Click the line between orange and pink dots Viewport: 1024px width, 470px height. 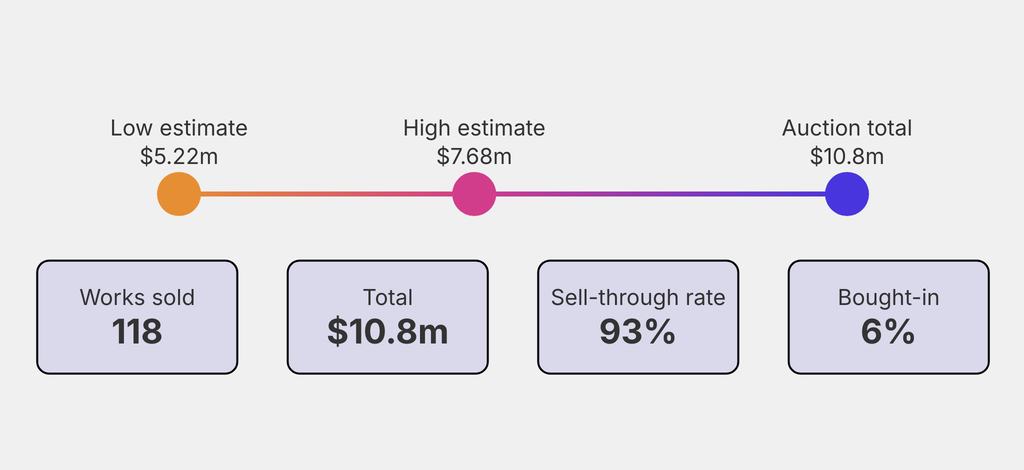tap(326, 194)
